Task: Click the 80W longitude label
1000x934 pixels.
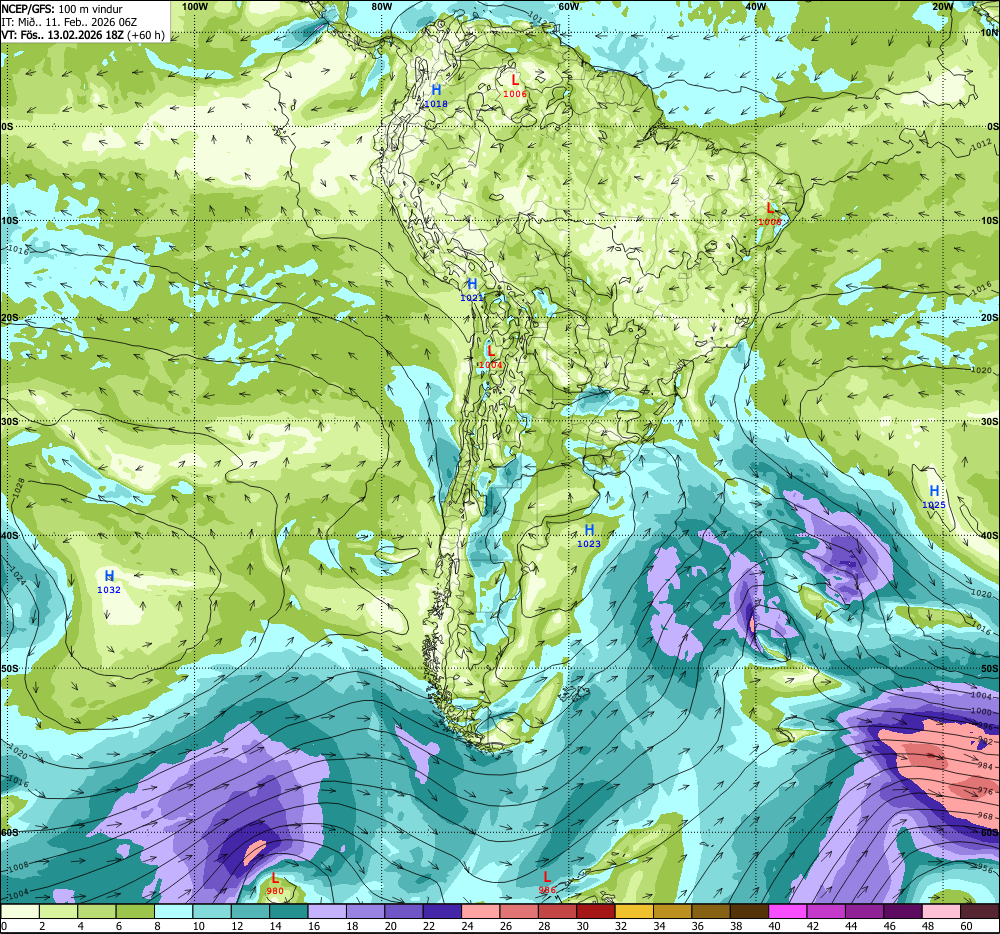Action: [x=381, y=6]
